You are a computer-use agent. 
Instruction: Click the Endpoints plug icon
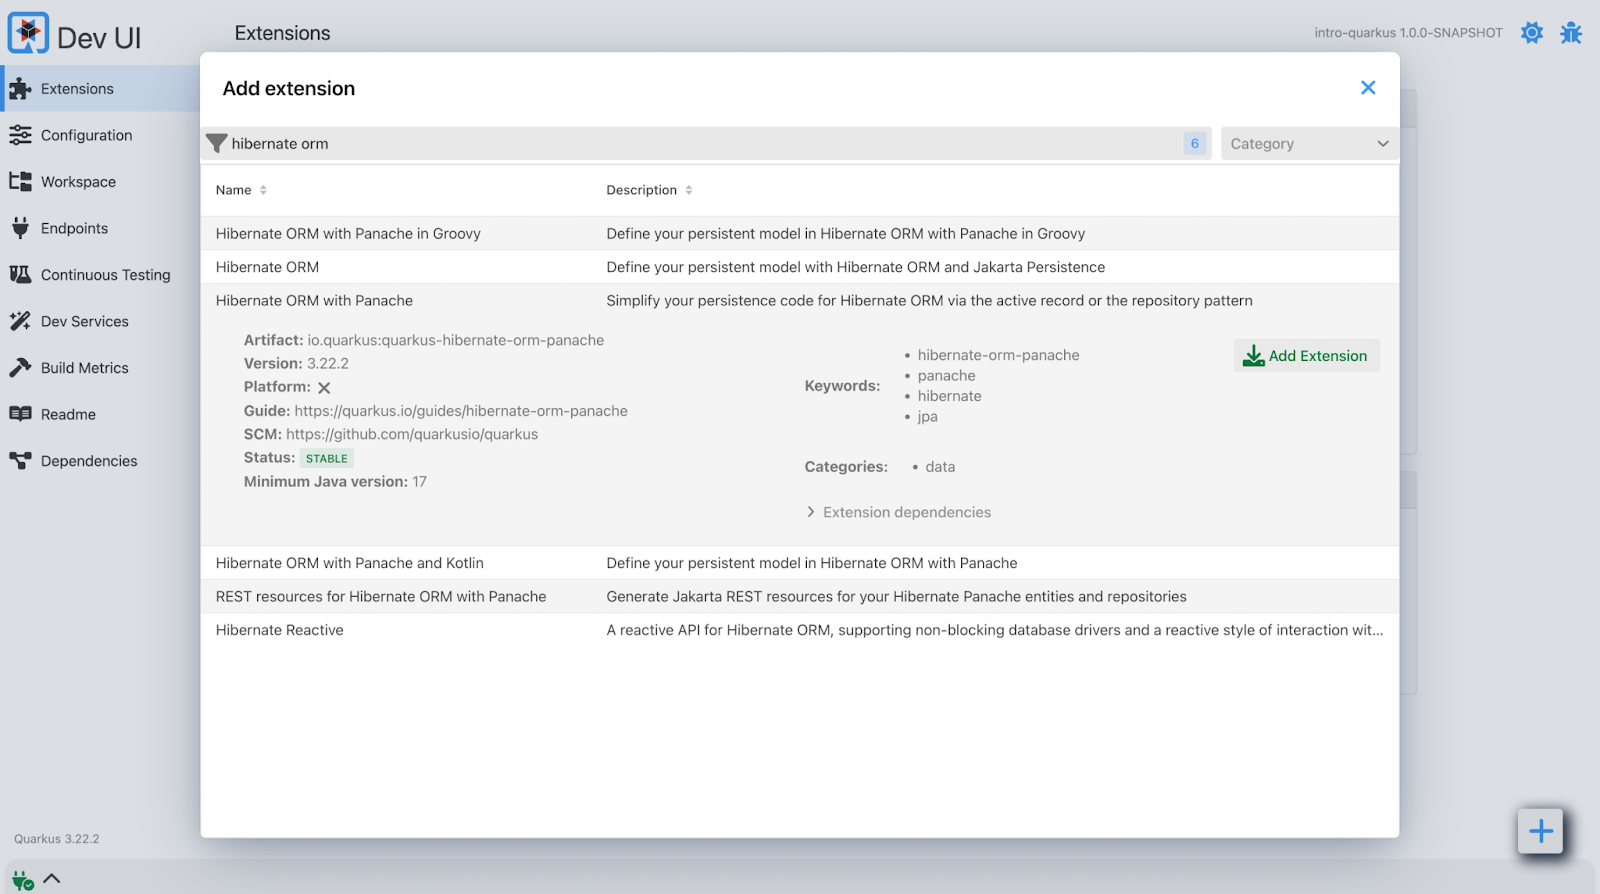(x=20, y=228)
